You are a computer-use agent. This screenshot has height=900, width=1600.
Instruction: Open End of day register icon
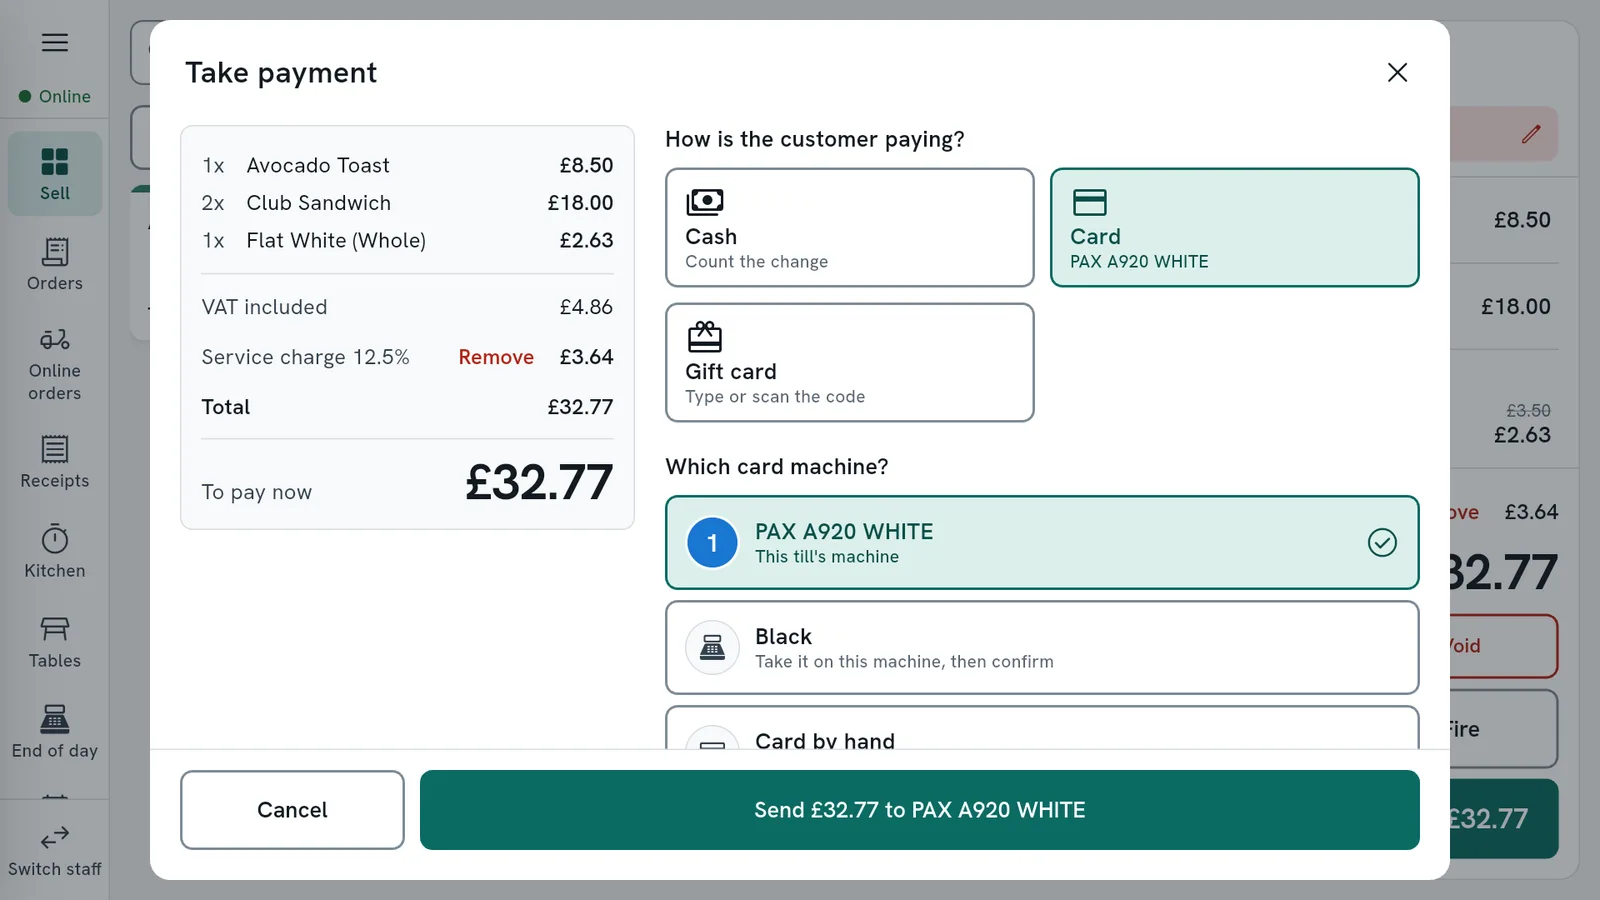[x=55, y=718]
